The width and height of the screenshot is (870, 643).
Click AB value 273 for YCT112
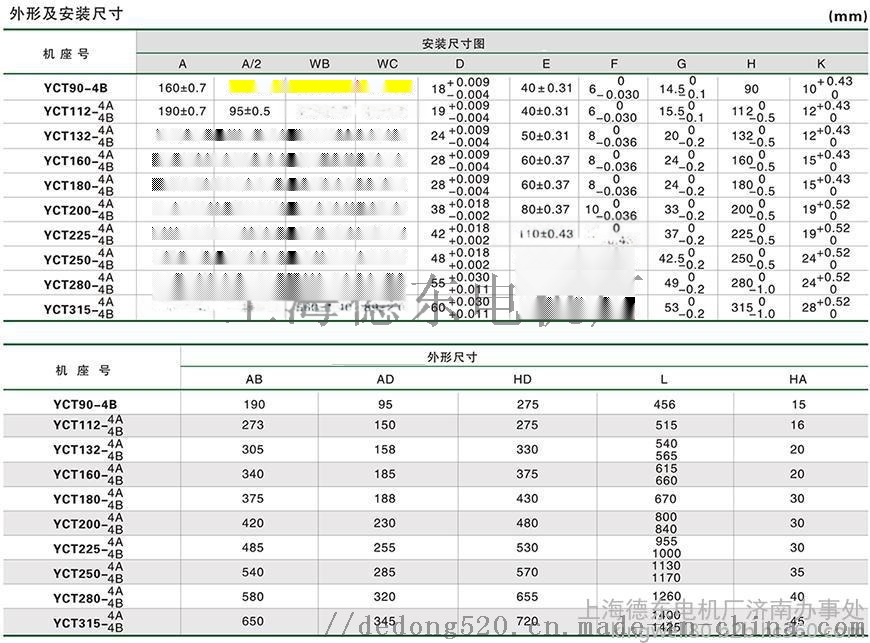(252, 425)
